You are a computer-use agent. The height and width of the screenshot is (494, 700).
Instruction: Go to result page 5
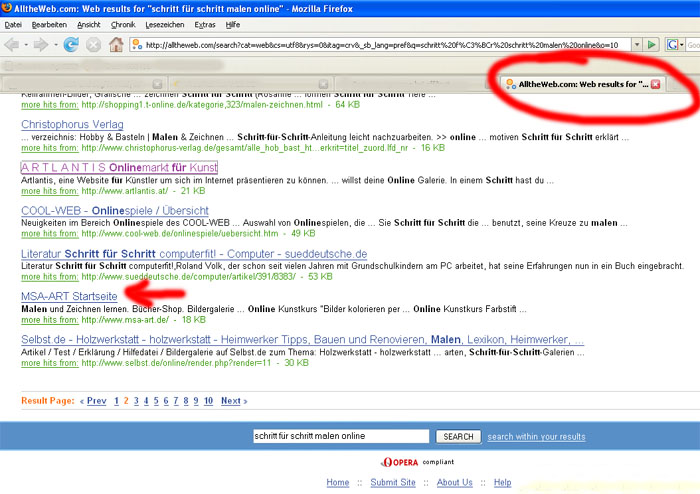pos(156,401)
